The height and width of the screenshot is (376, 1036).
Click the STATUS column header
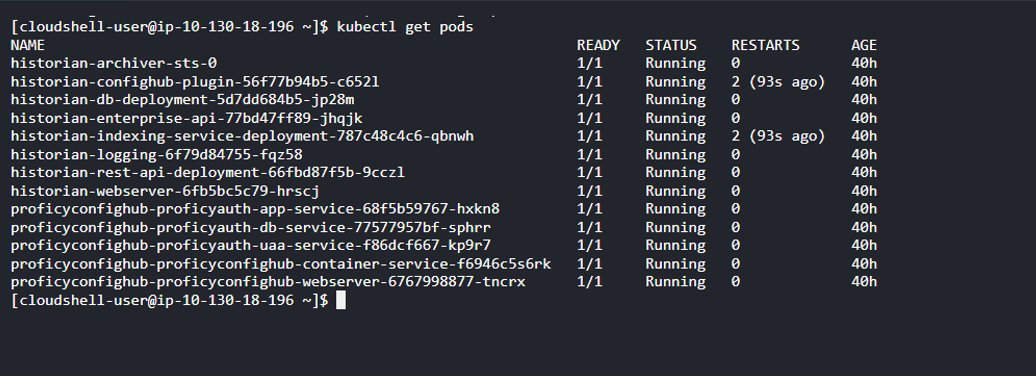(671, 45)
